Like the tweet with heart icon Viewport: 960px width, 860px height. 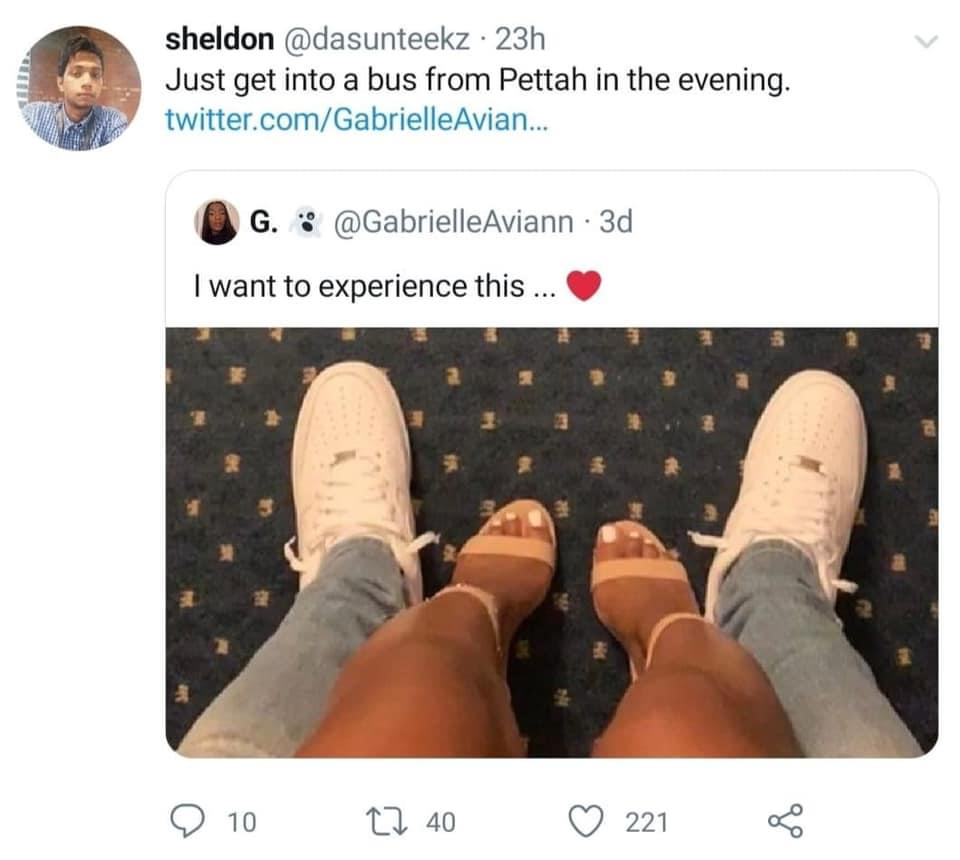click(586, 821)
